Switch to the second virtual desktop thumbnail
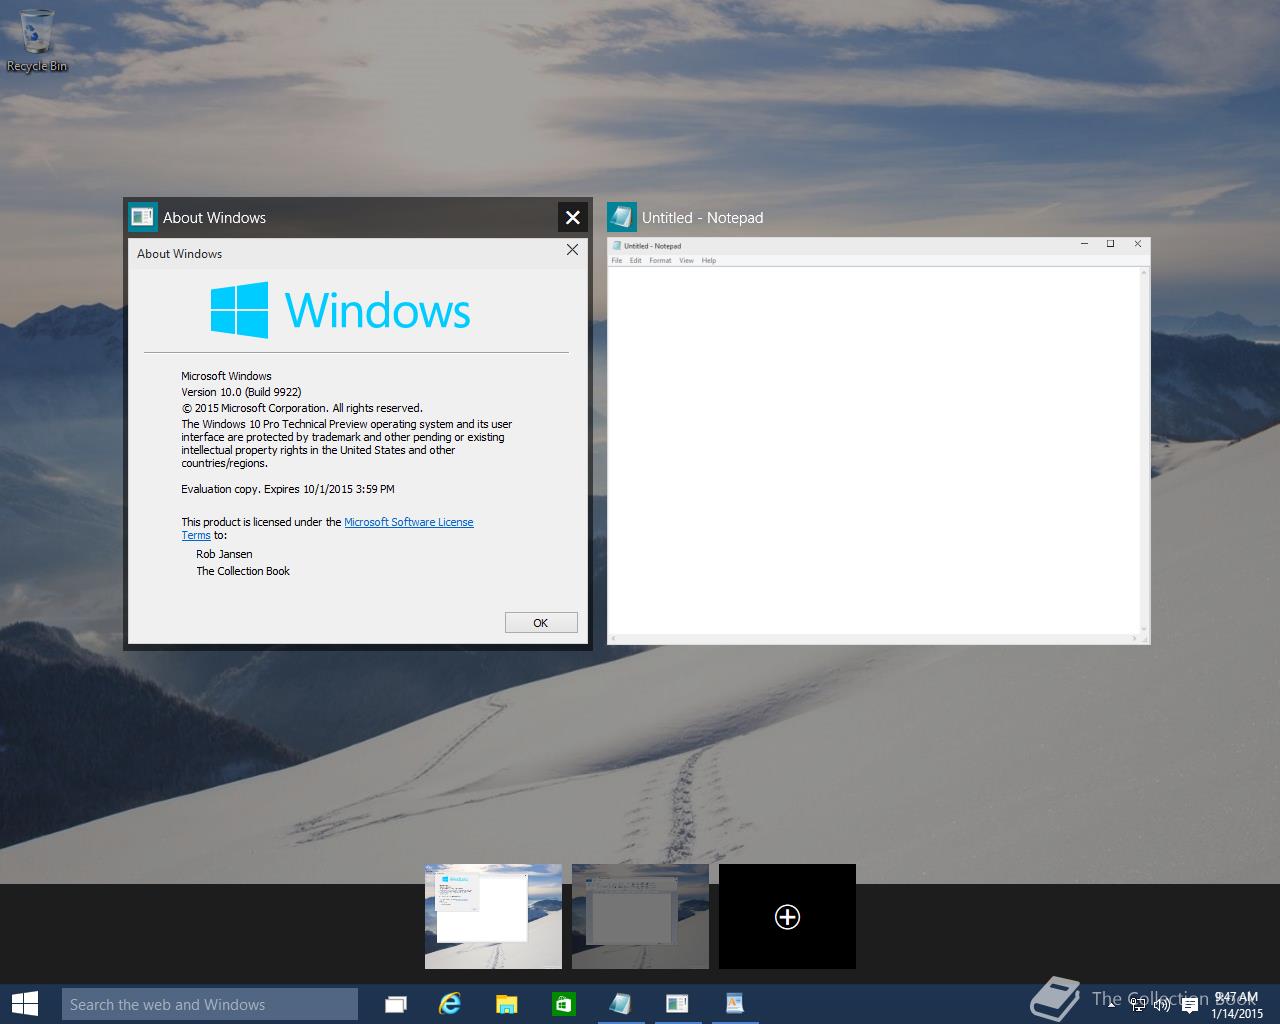The image size is (1280, 1024). (640, 916)
